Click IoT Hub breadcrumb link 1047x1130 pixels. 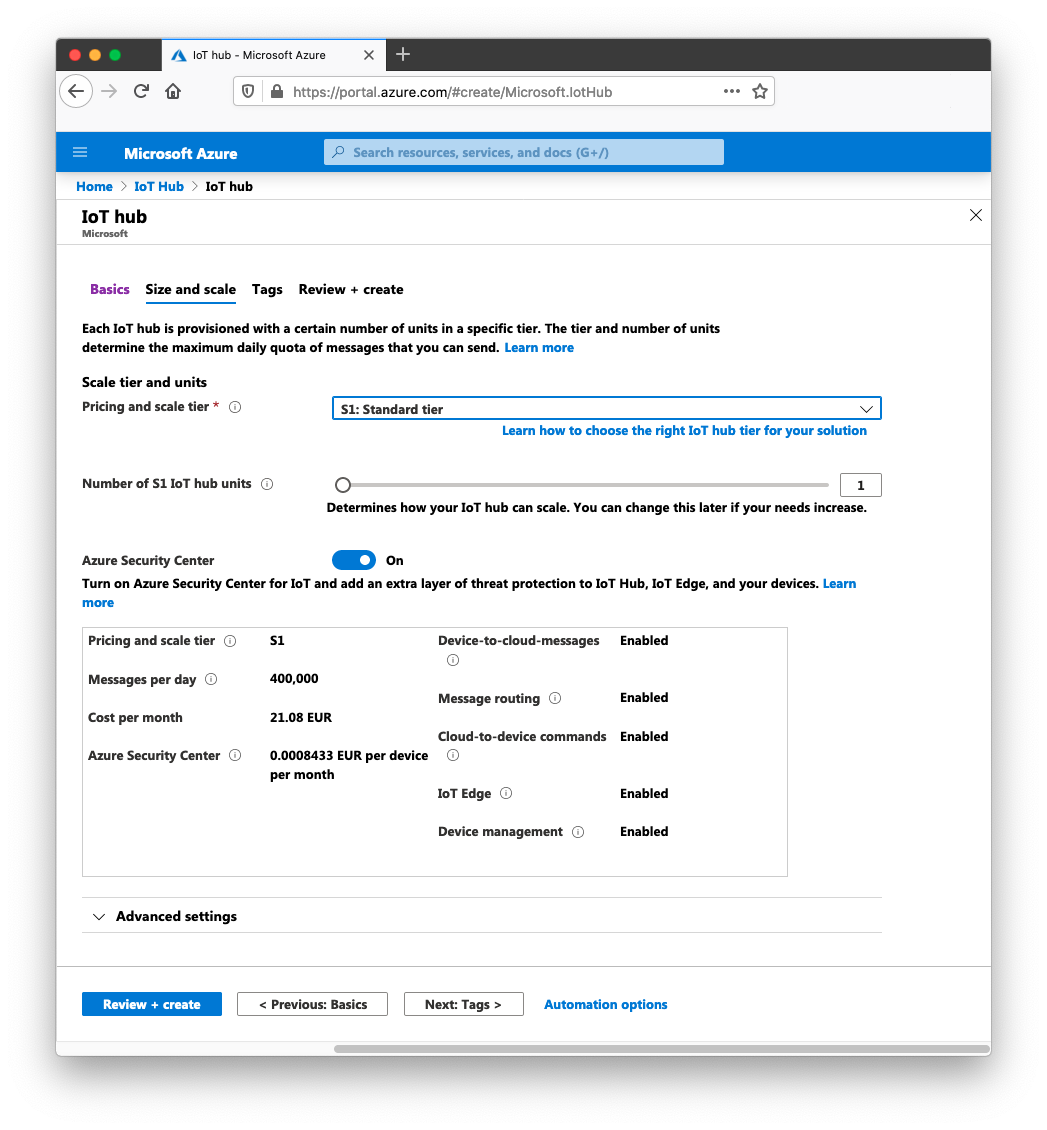[x=159, y=187]
